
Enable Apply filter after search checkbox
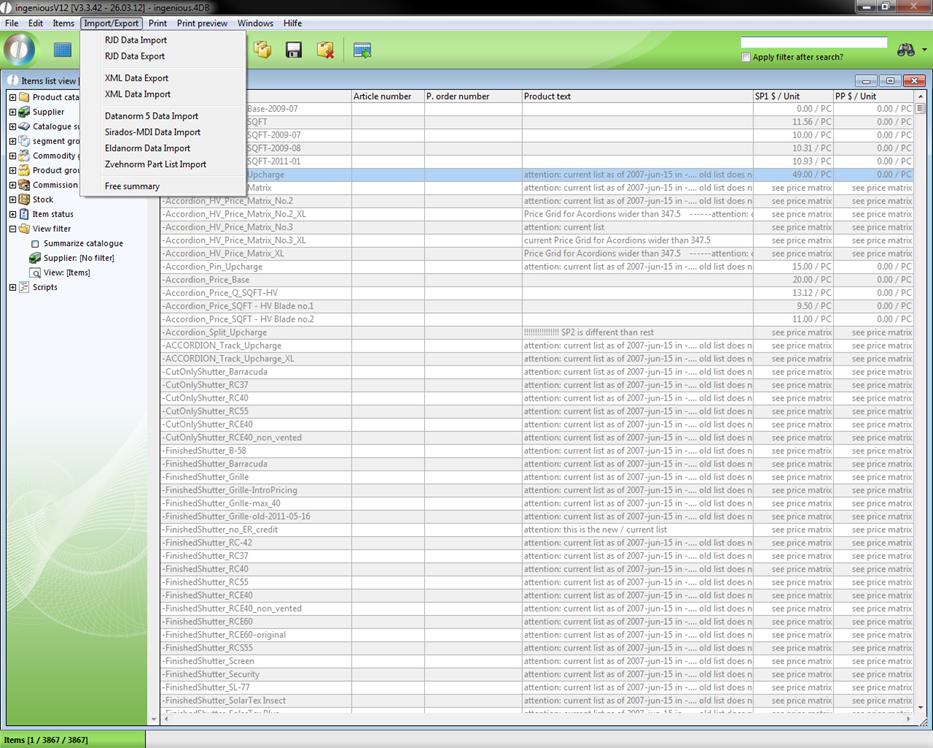(746, 58)
